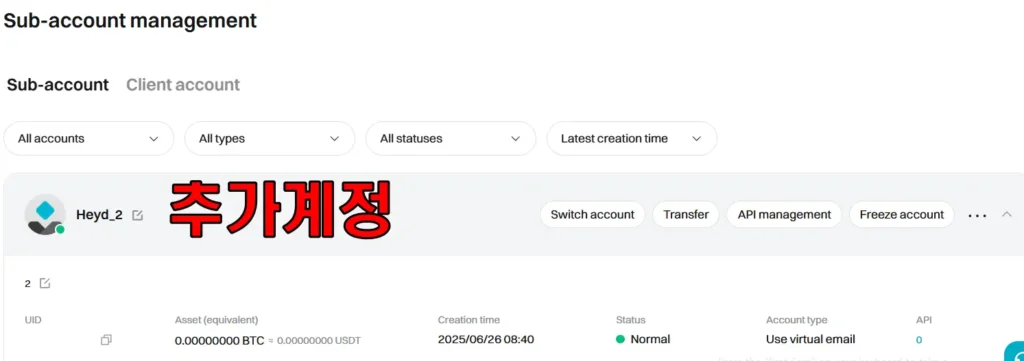Open the help chat bubble icon
The image size is (1024, 361).
[x=1014, y=351]
